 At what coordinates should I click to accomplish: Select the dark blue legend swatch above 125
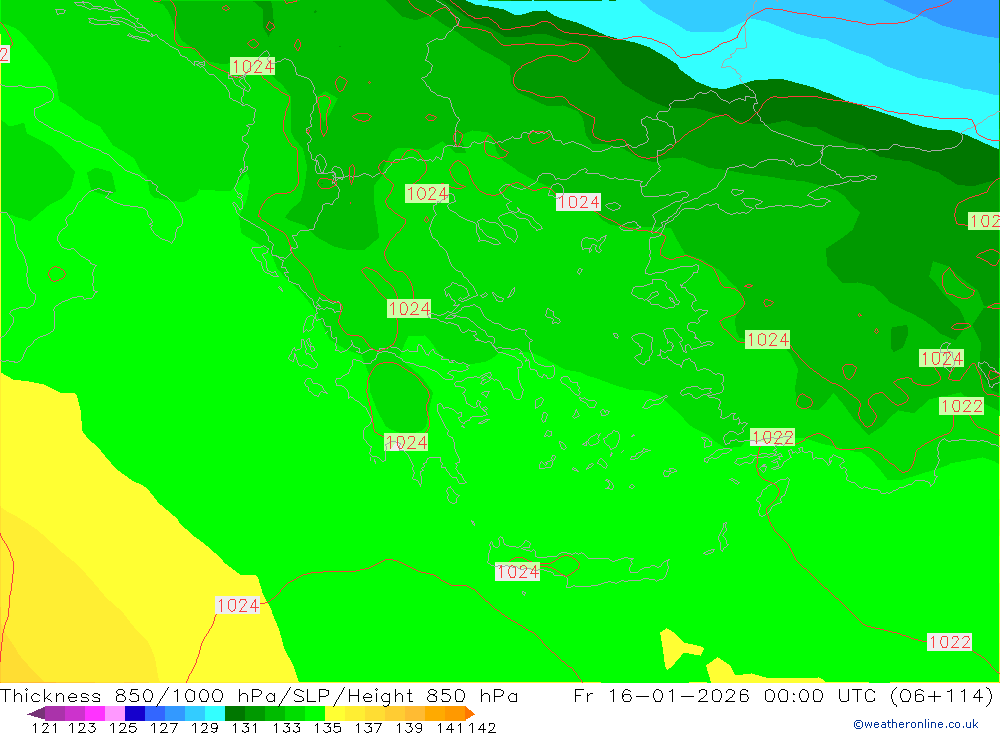[x=135, y=713]
